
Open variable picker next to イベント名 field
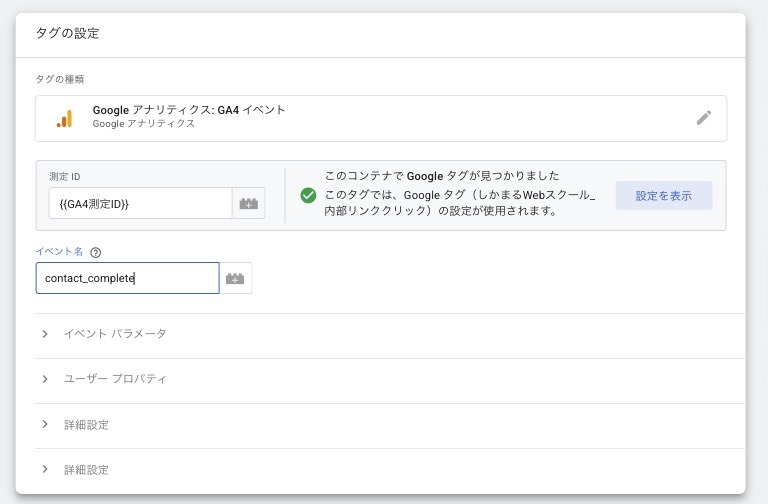coord(235,278)
